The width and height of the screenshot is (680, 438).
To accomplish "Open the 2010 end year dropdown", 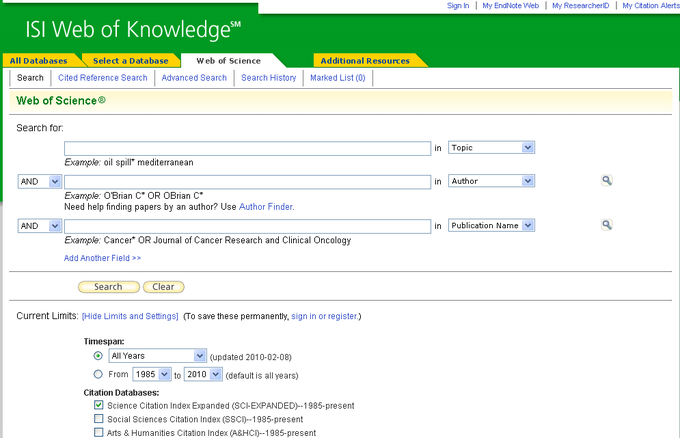I will 203,374.
